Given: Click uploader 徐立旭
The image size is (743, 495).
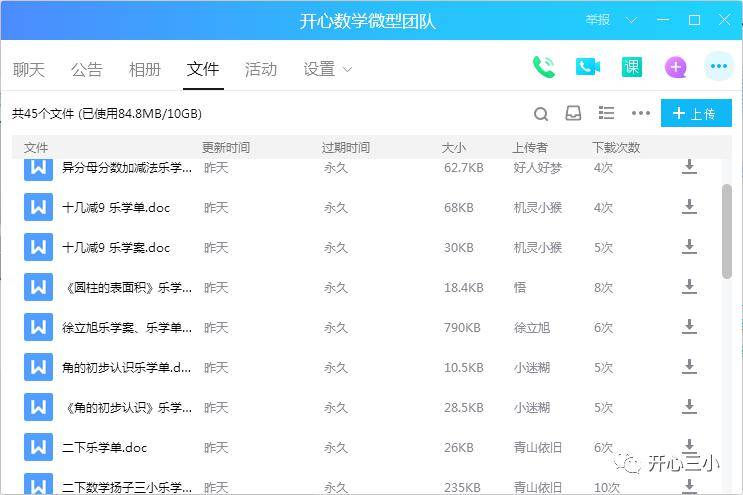Looking at the screenshot, I should (x=532, y=327).
